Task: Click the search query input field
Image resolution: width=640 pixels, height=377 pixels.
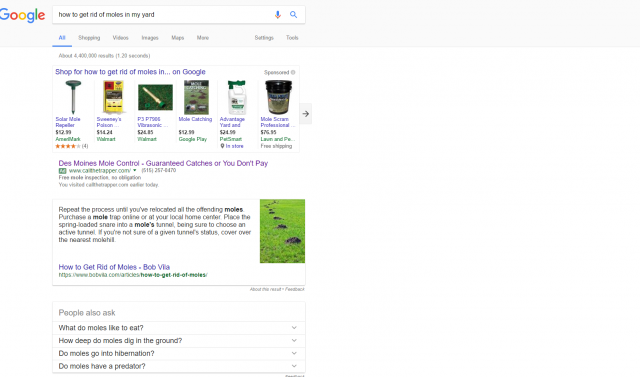Action: [163, 15]
